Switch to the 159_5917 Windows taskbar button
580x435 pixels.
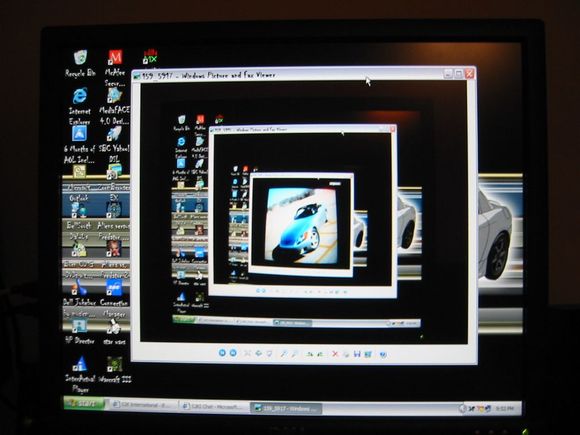(286, 408)
